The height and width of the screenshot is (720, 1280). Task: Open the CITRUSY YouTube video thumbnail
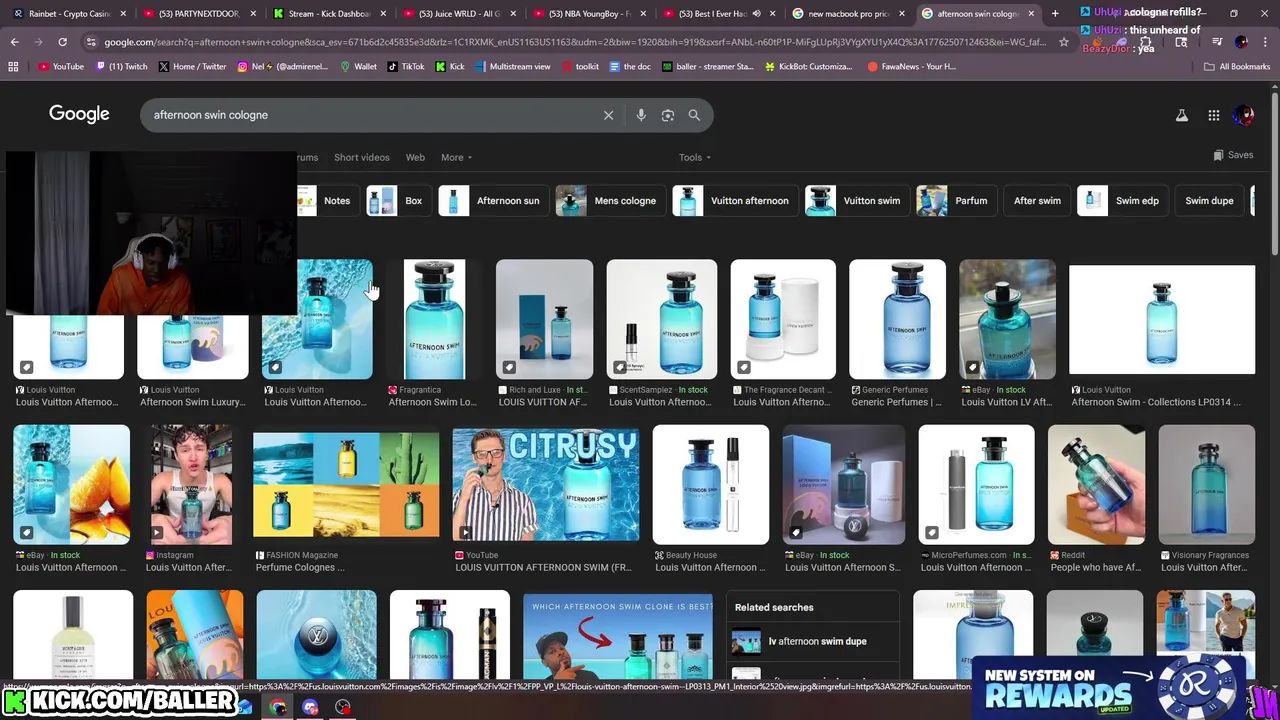point(546,485)
